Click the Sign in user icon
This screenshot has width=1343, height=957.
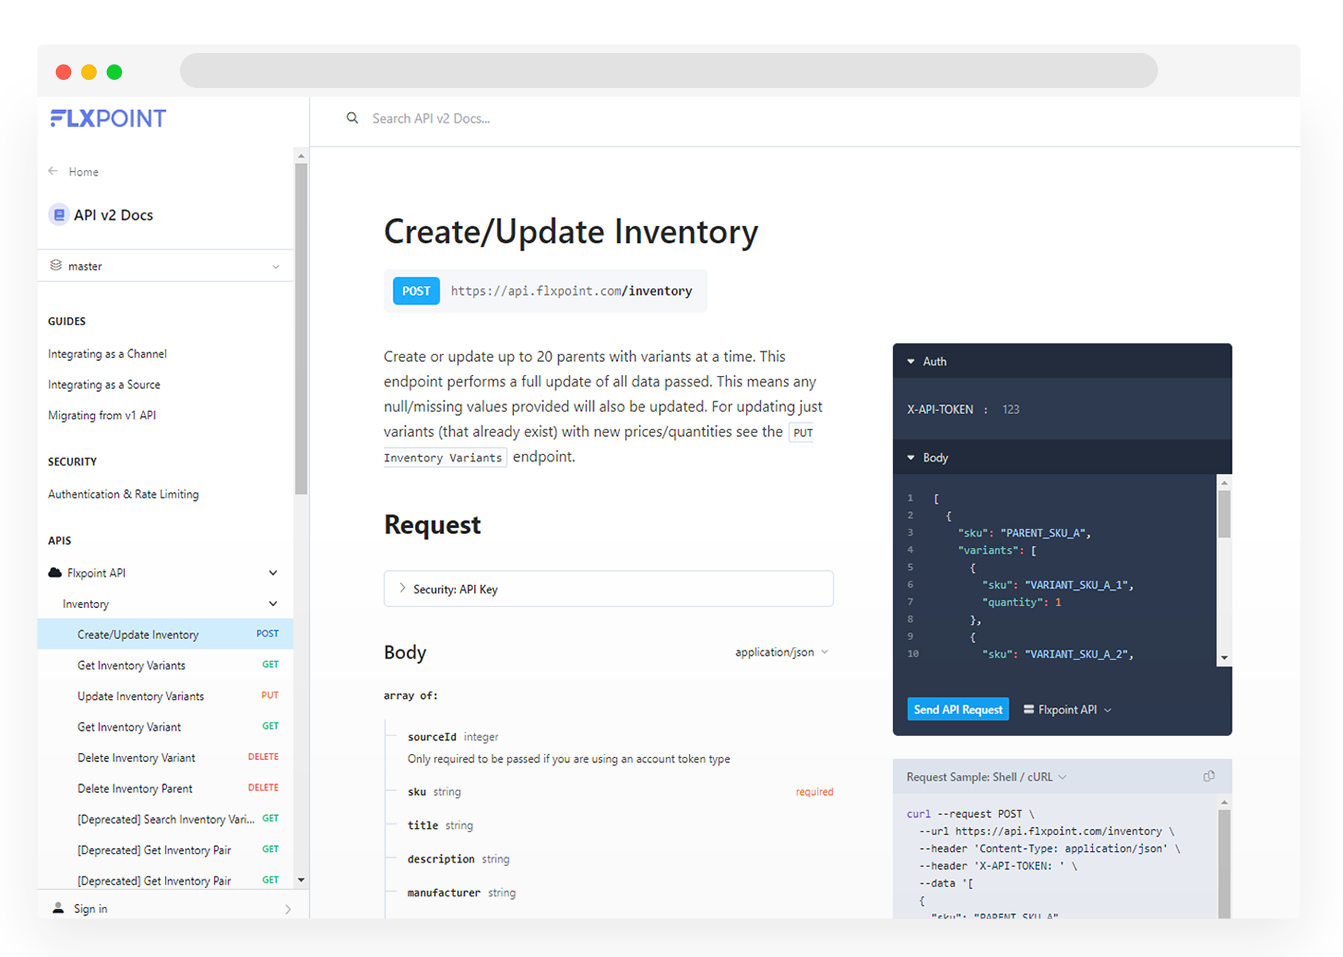tap(58, 908)
